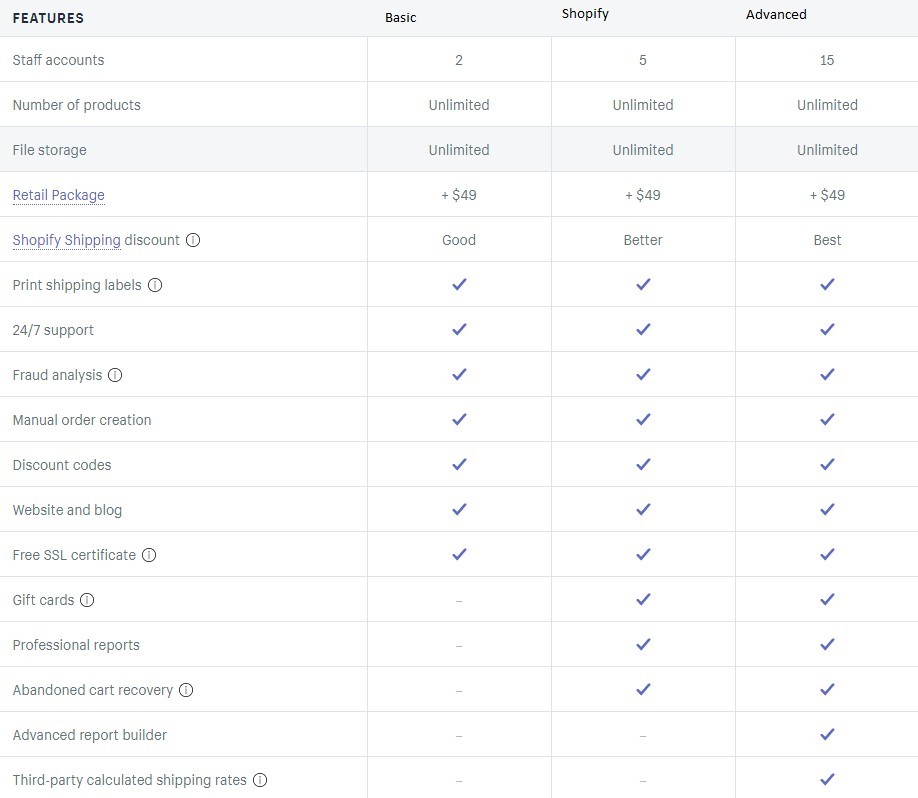Click Advanced checkmark for Website and blog
This screenshot has width=918, height=798.
[827, 509]
